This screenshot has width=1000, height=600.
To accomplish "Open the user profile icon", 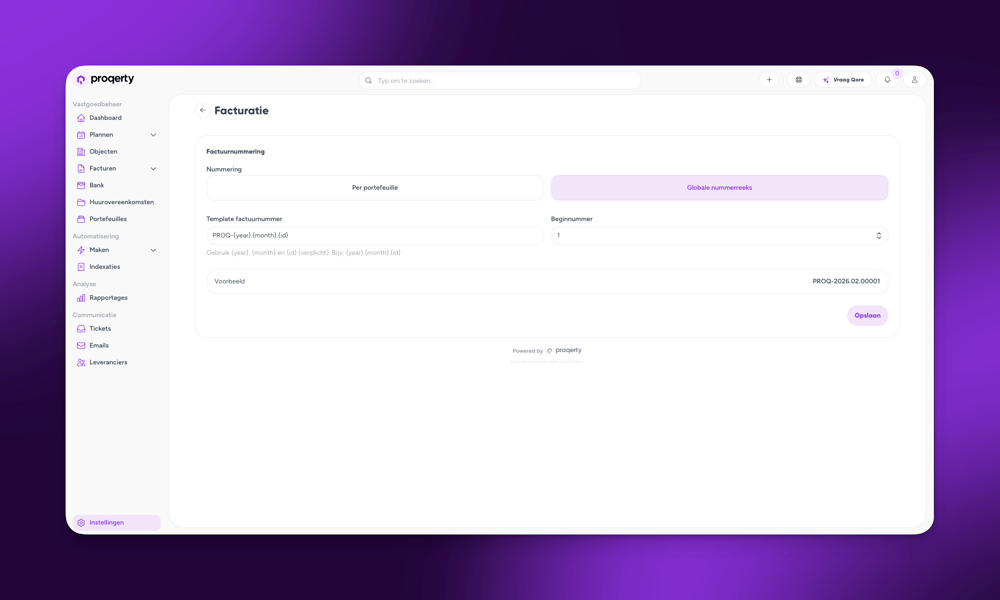I will click(x=914, y=80).
